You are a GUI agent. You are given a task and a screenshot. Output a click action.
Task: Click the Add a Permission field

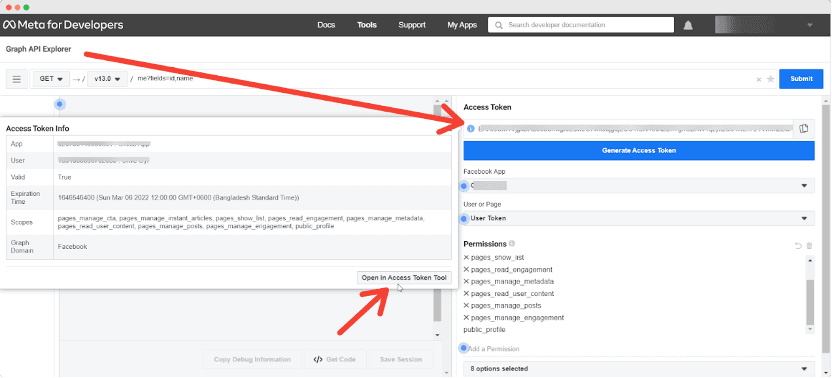[x=639, y=349]
